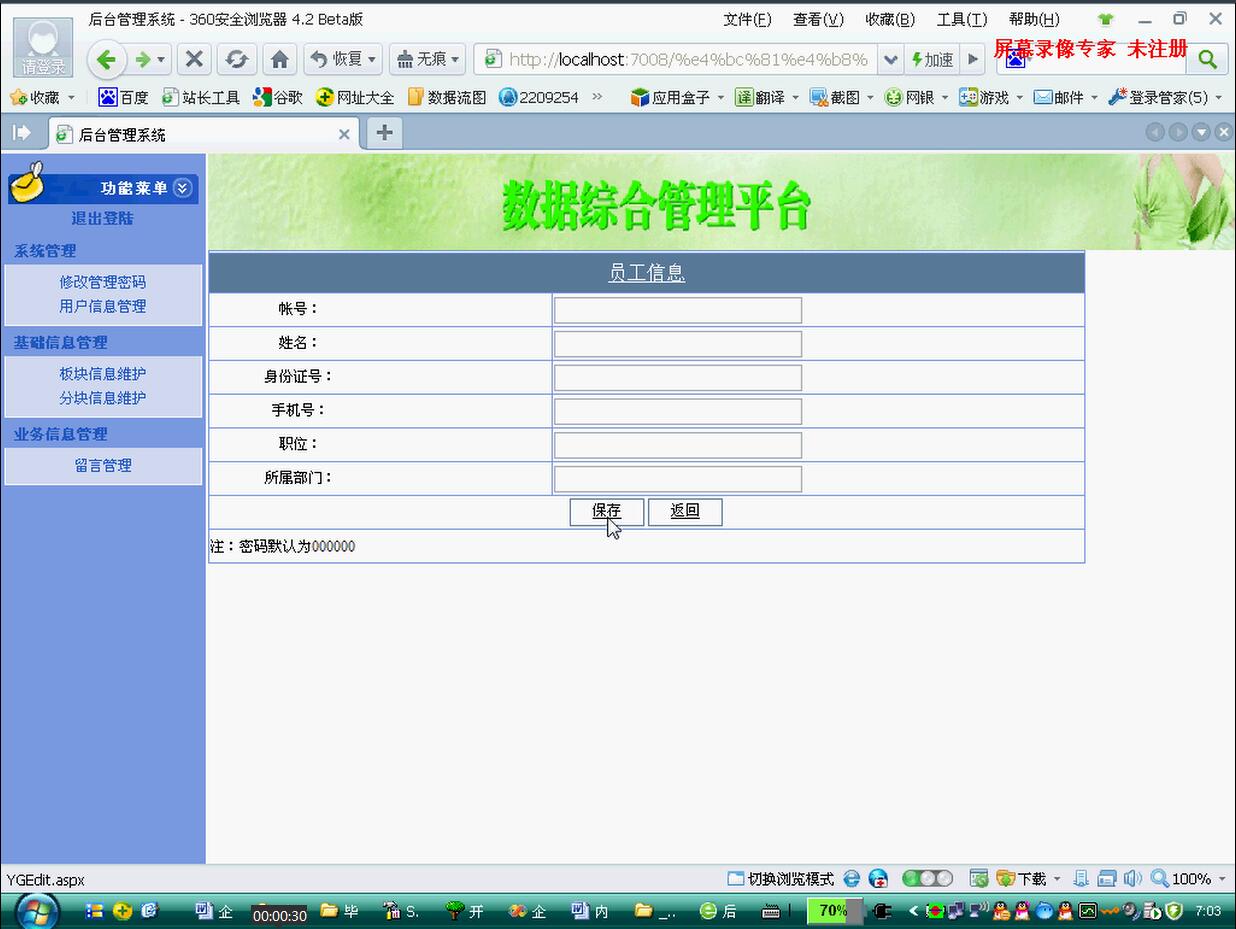Open the Windows Start orb
This screenshot has height=929, width=1236.
(x=37, y=911)
